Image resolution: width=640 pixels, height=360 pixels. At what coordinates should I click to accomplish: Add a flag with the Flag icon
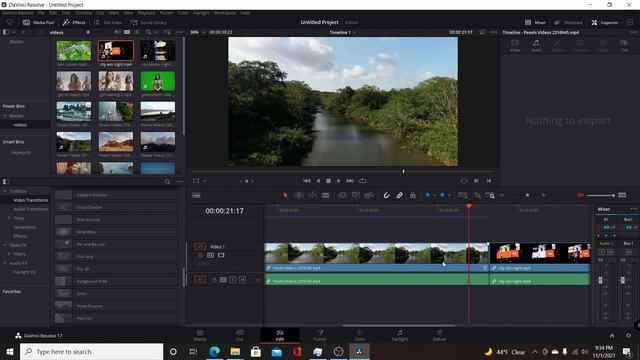point(427,196)
